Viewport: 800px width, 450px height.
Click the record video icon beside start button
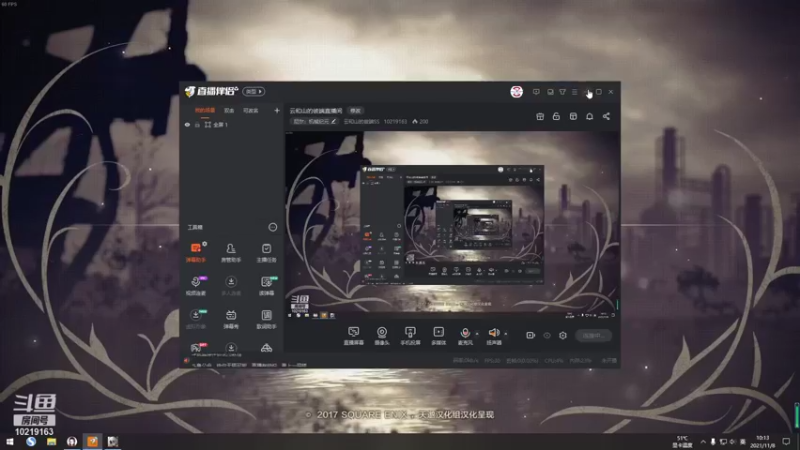[530, 335]
